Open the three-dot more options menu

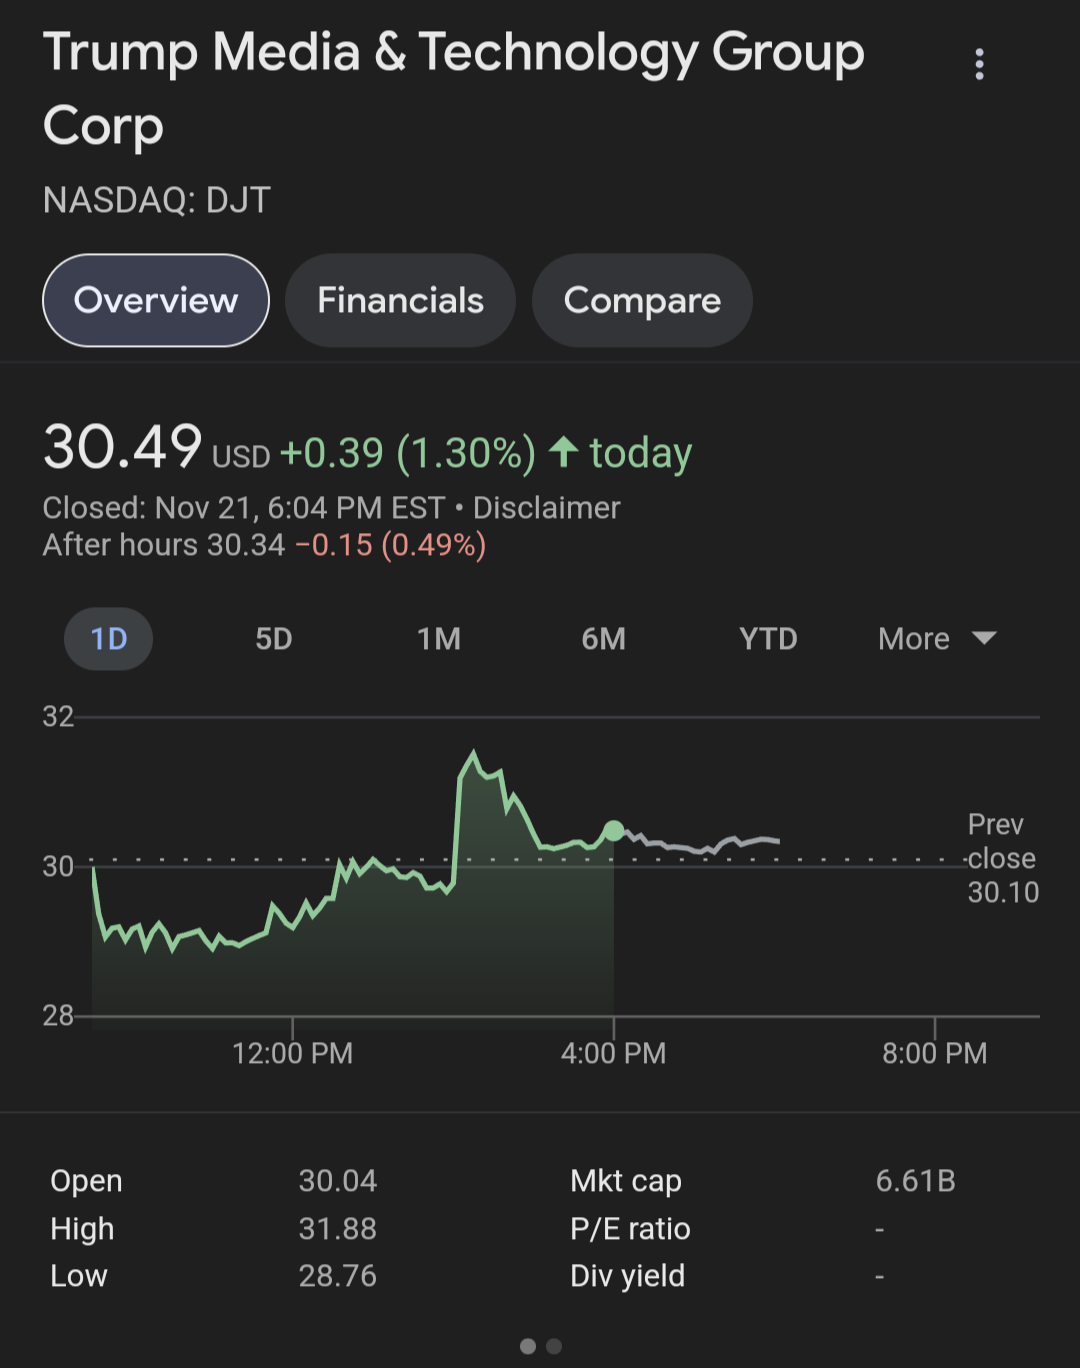tap(979, 64)
